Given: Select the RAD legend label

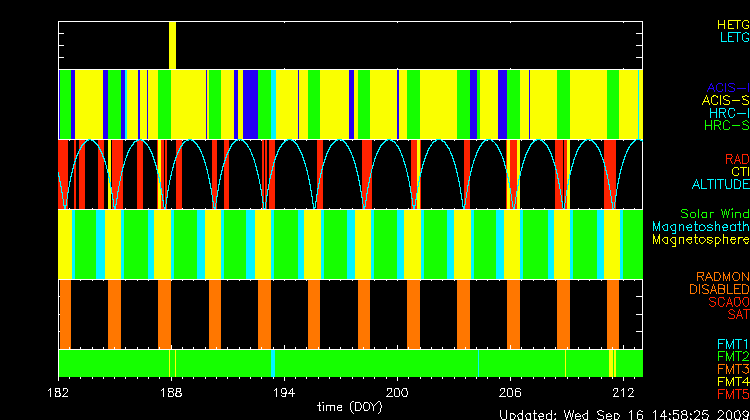Looking at the screenshot, I should 736,159.
